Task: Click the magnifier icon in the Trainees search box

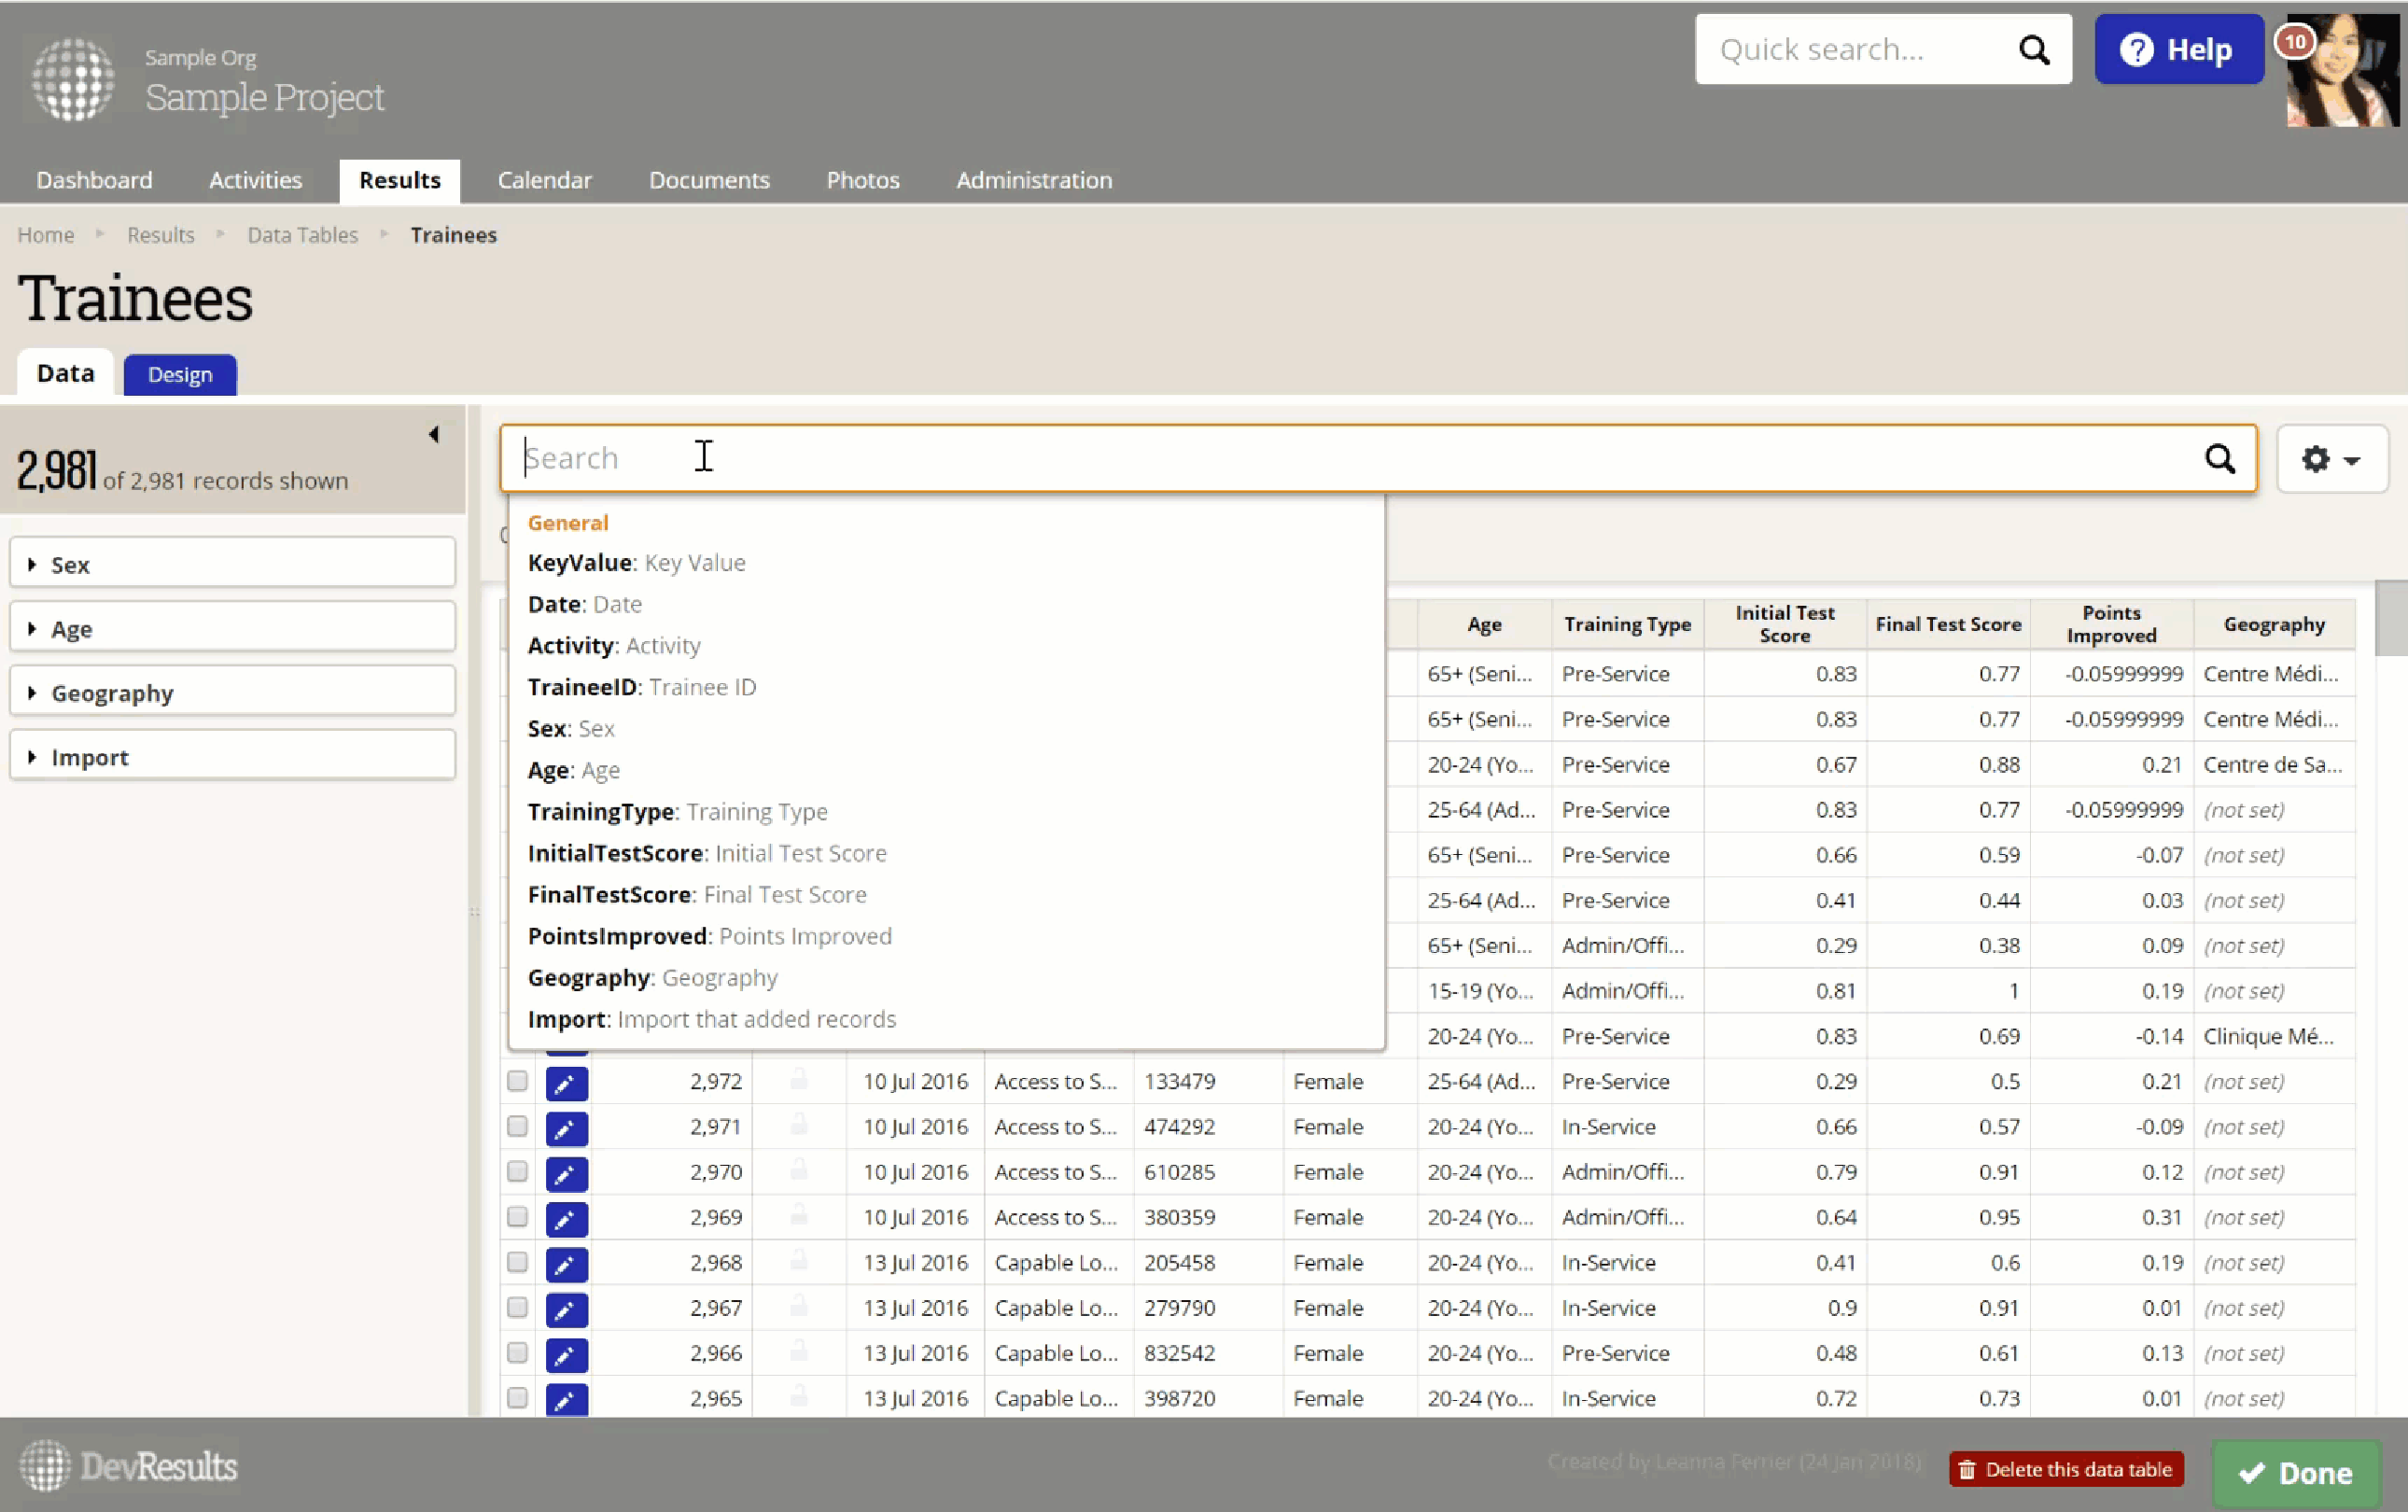Action: click(2219, 459)
